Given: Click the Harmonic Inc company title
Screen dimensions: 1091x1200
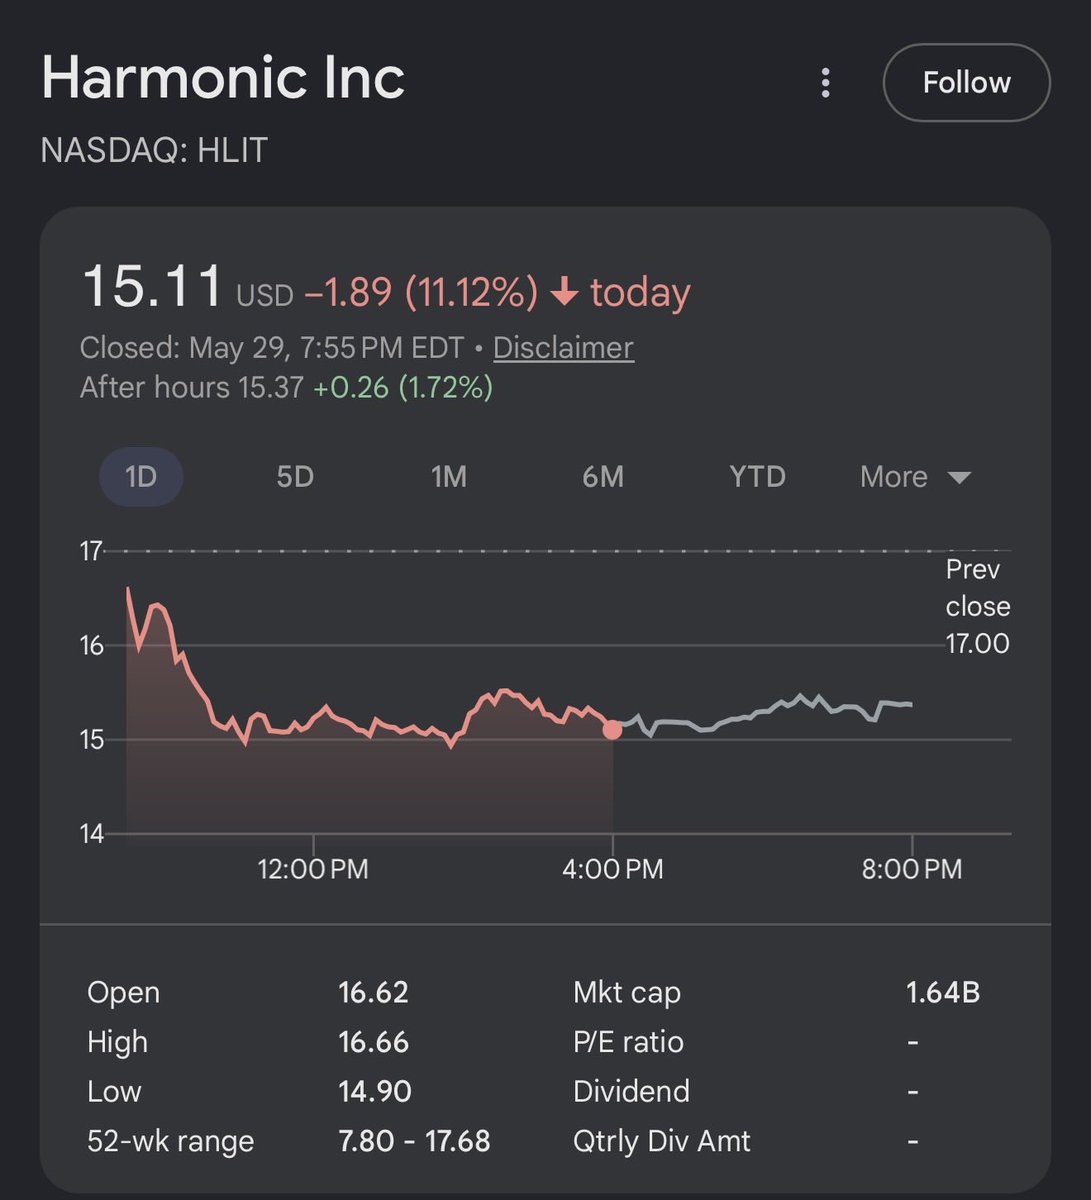Looking at the screenshot, I should pyautogui.click(x=223, y=77).
